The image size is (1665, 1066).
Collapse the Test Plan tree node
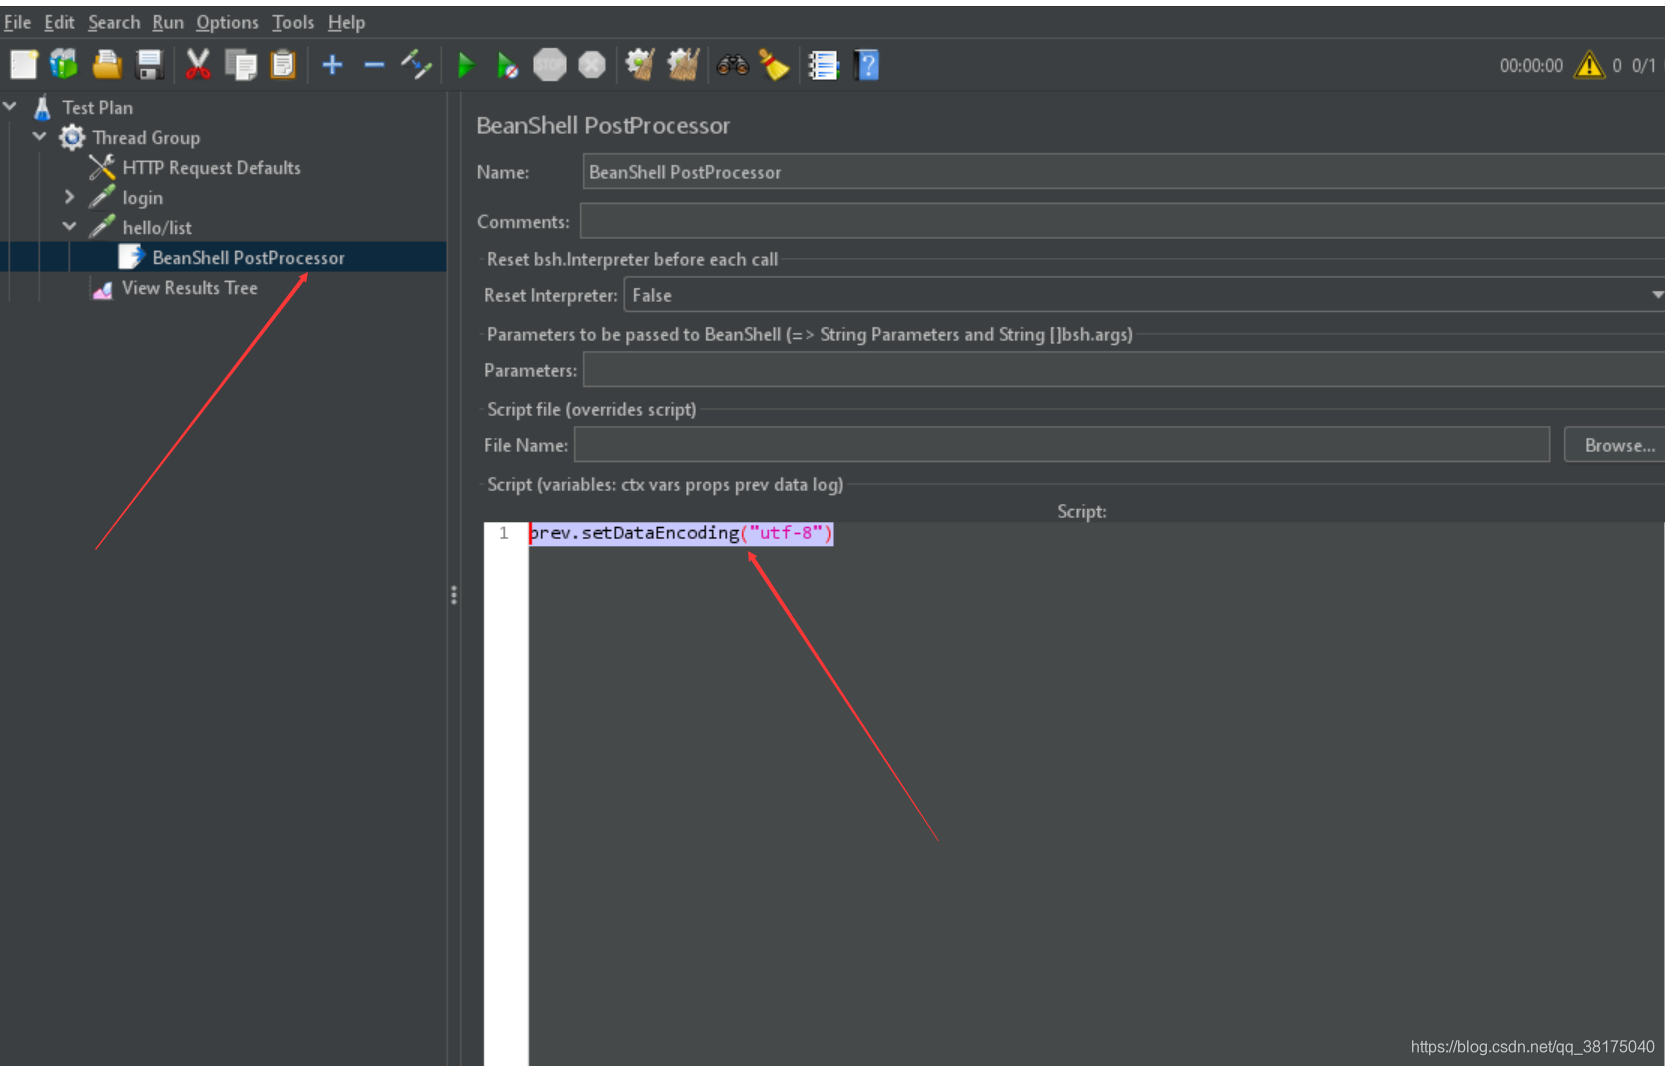10,106
